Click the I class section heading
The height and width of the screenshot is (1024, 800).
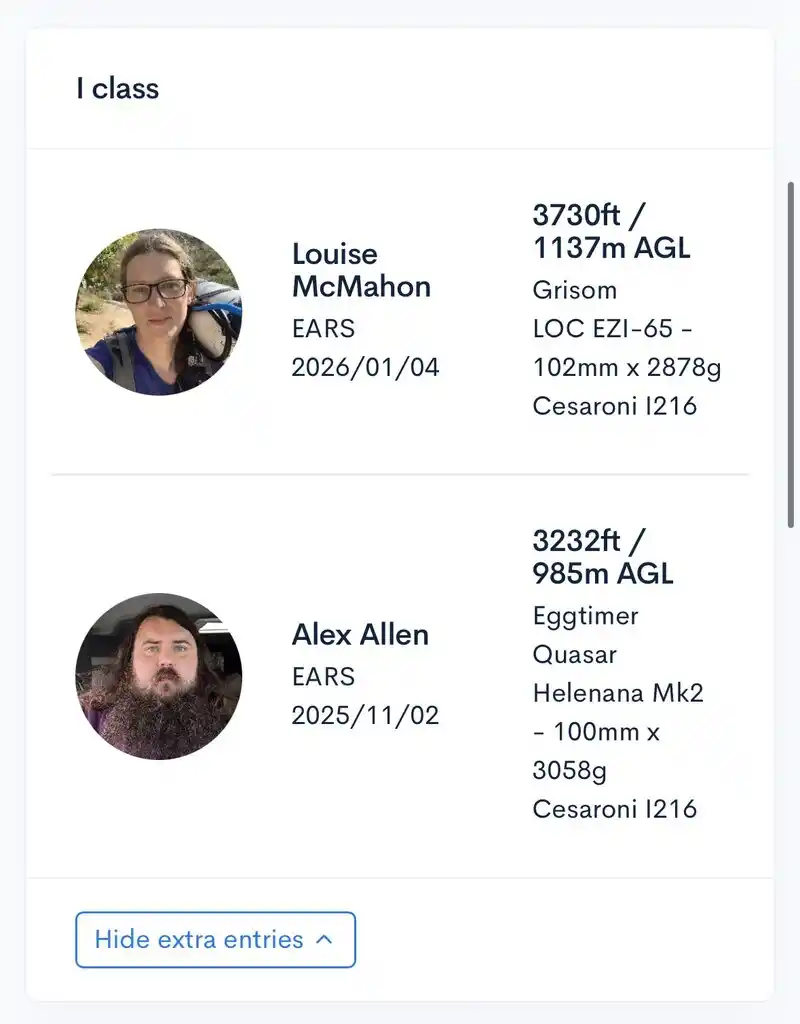[x=117, y=89]
